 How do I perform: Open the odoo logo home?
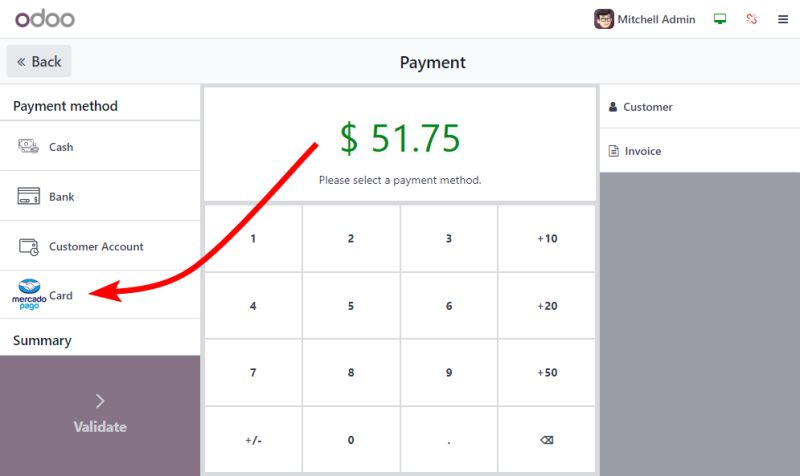pyautogui.click(x=45, y=18)
